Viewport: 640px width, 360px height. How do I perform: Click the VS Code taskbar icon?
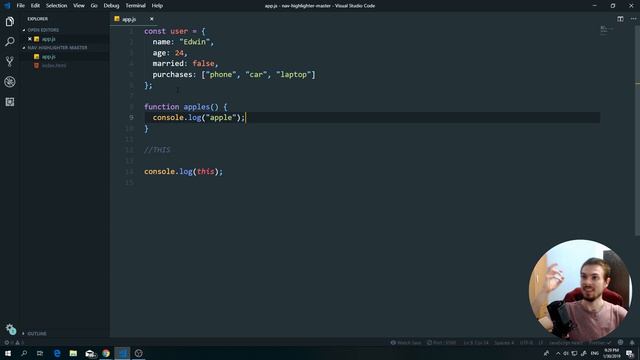122,353
